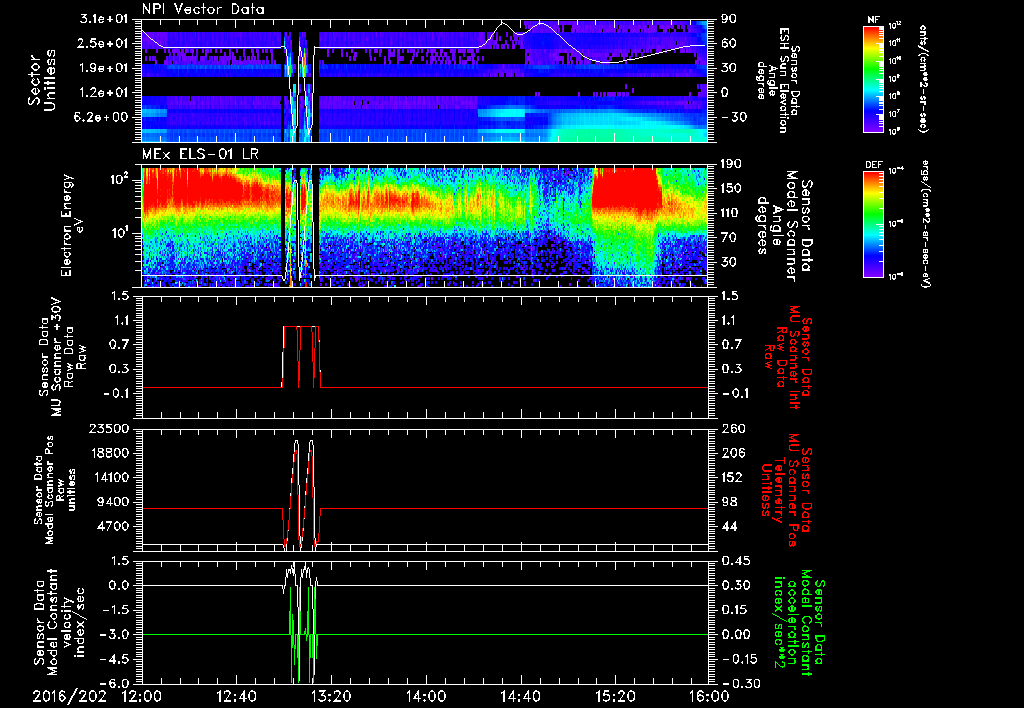Click the '152' telemetry position tick value
The width and height of the screenshot is (1024, 708).
click(x=732, y=477)
